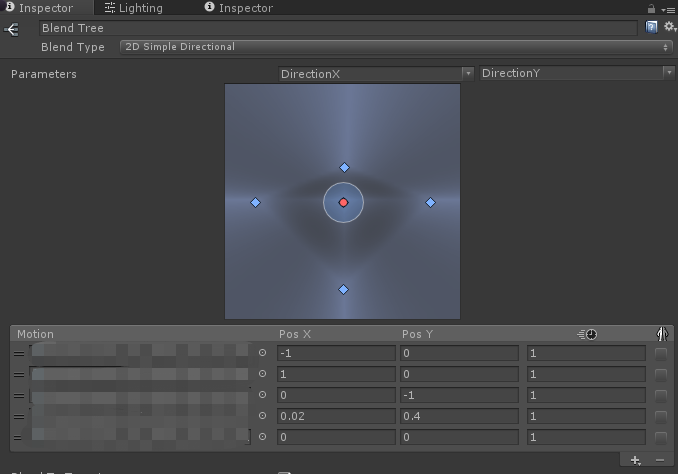Select the top blue motion diamond
678x474 pixels.
344,167
